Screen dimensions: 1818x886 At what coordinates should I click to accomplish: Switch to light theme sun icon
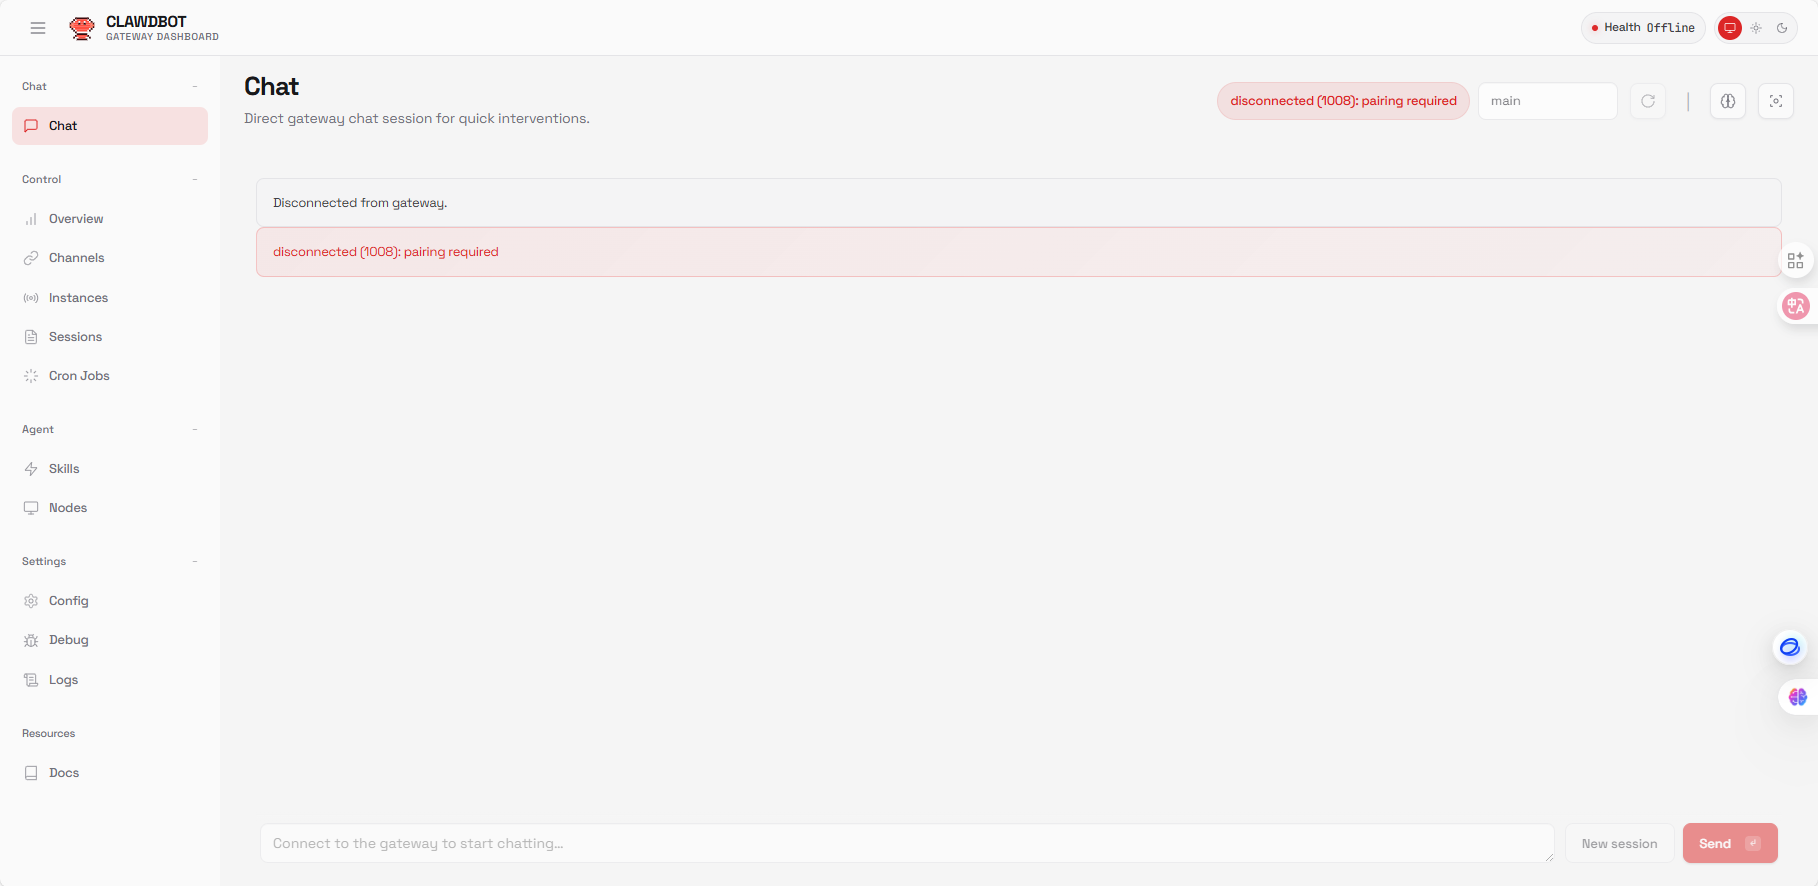(x=1756, y=28)
